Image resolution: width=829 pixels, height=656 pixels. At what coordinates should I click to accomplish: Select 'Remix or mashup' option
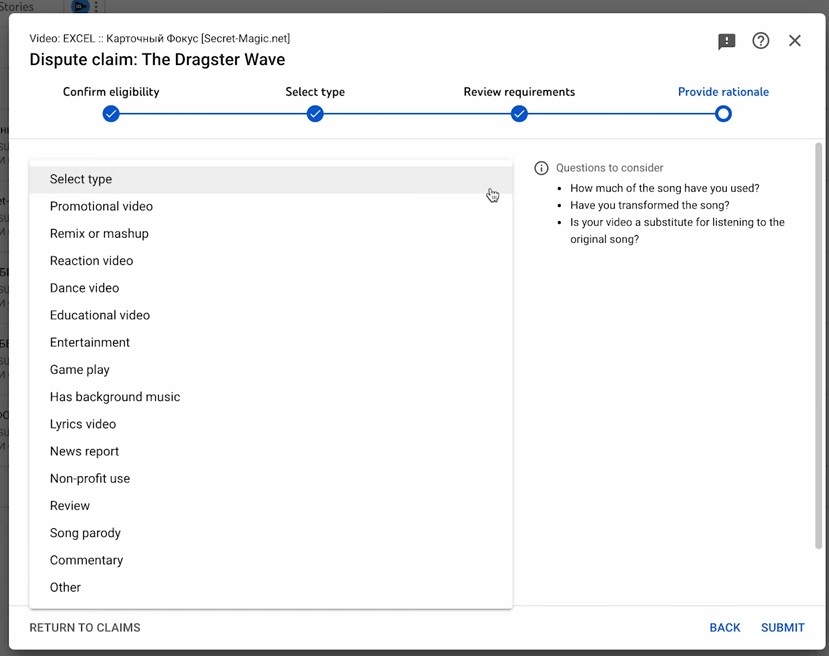point(271,234)
